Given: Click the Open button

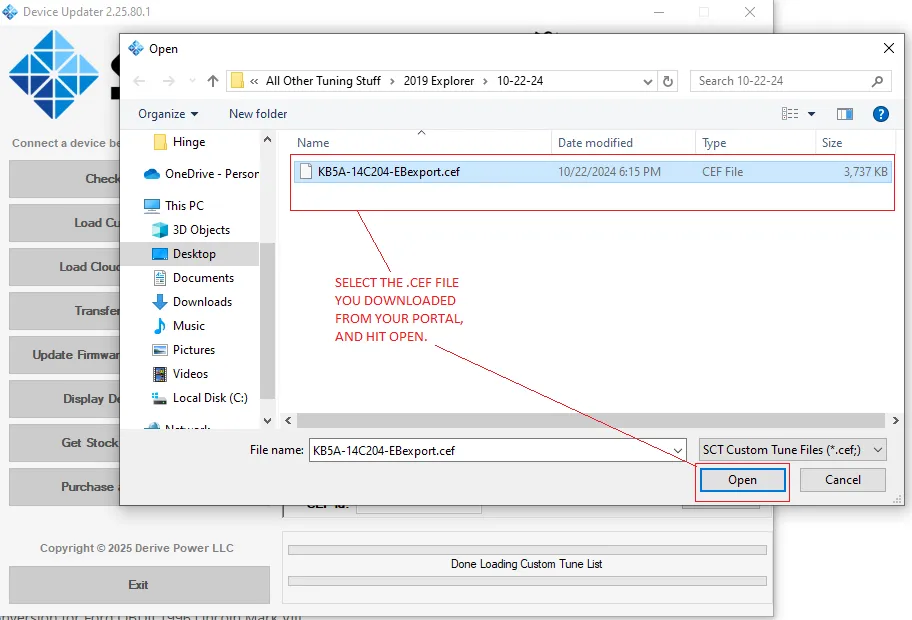Looking at the screenshot, I should (x=742, y=480).
